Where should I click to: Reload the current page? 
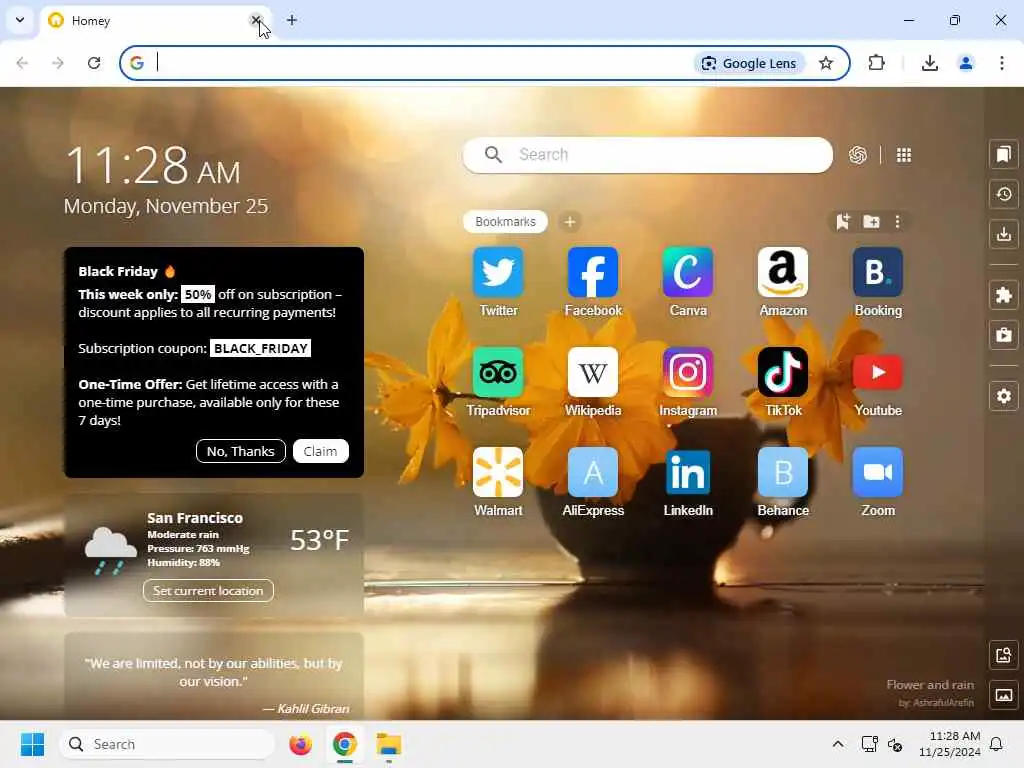click(x=94, y=63)
